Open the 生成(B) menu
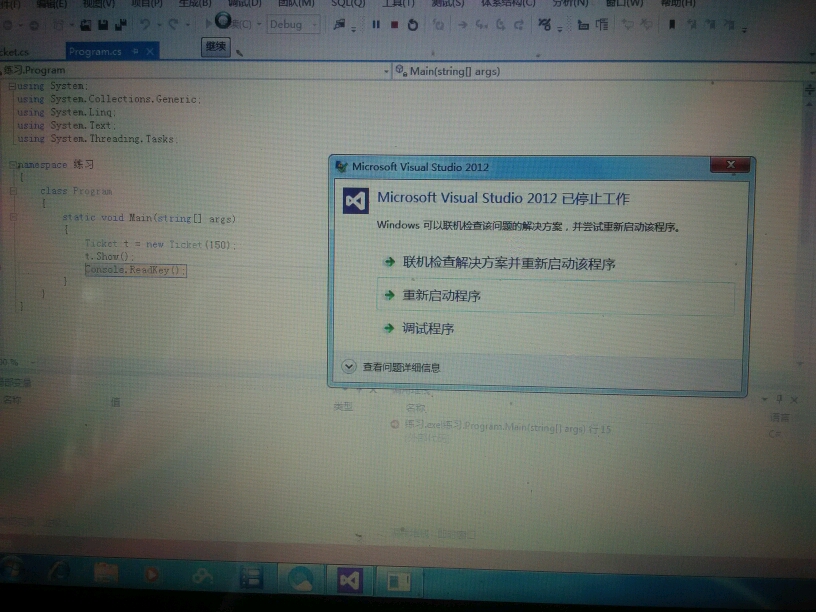 [x=195, y=4]
